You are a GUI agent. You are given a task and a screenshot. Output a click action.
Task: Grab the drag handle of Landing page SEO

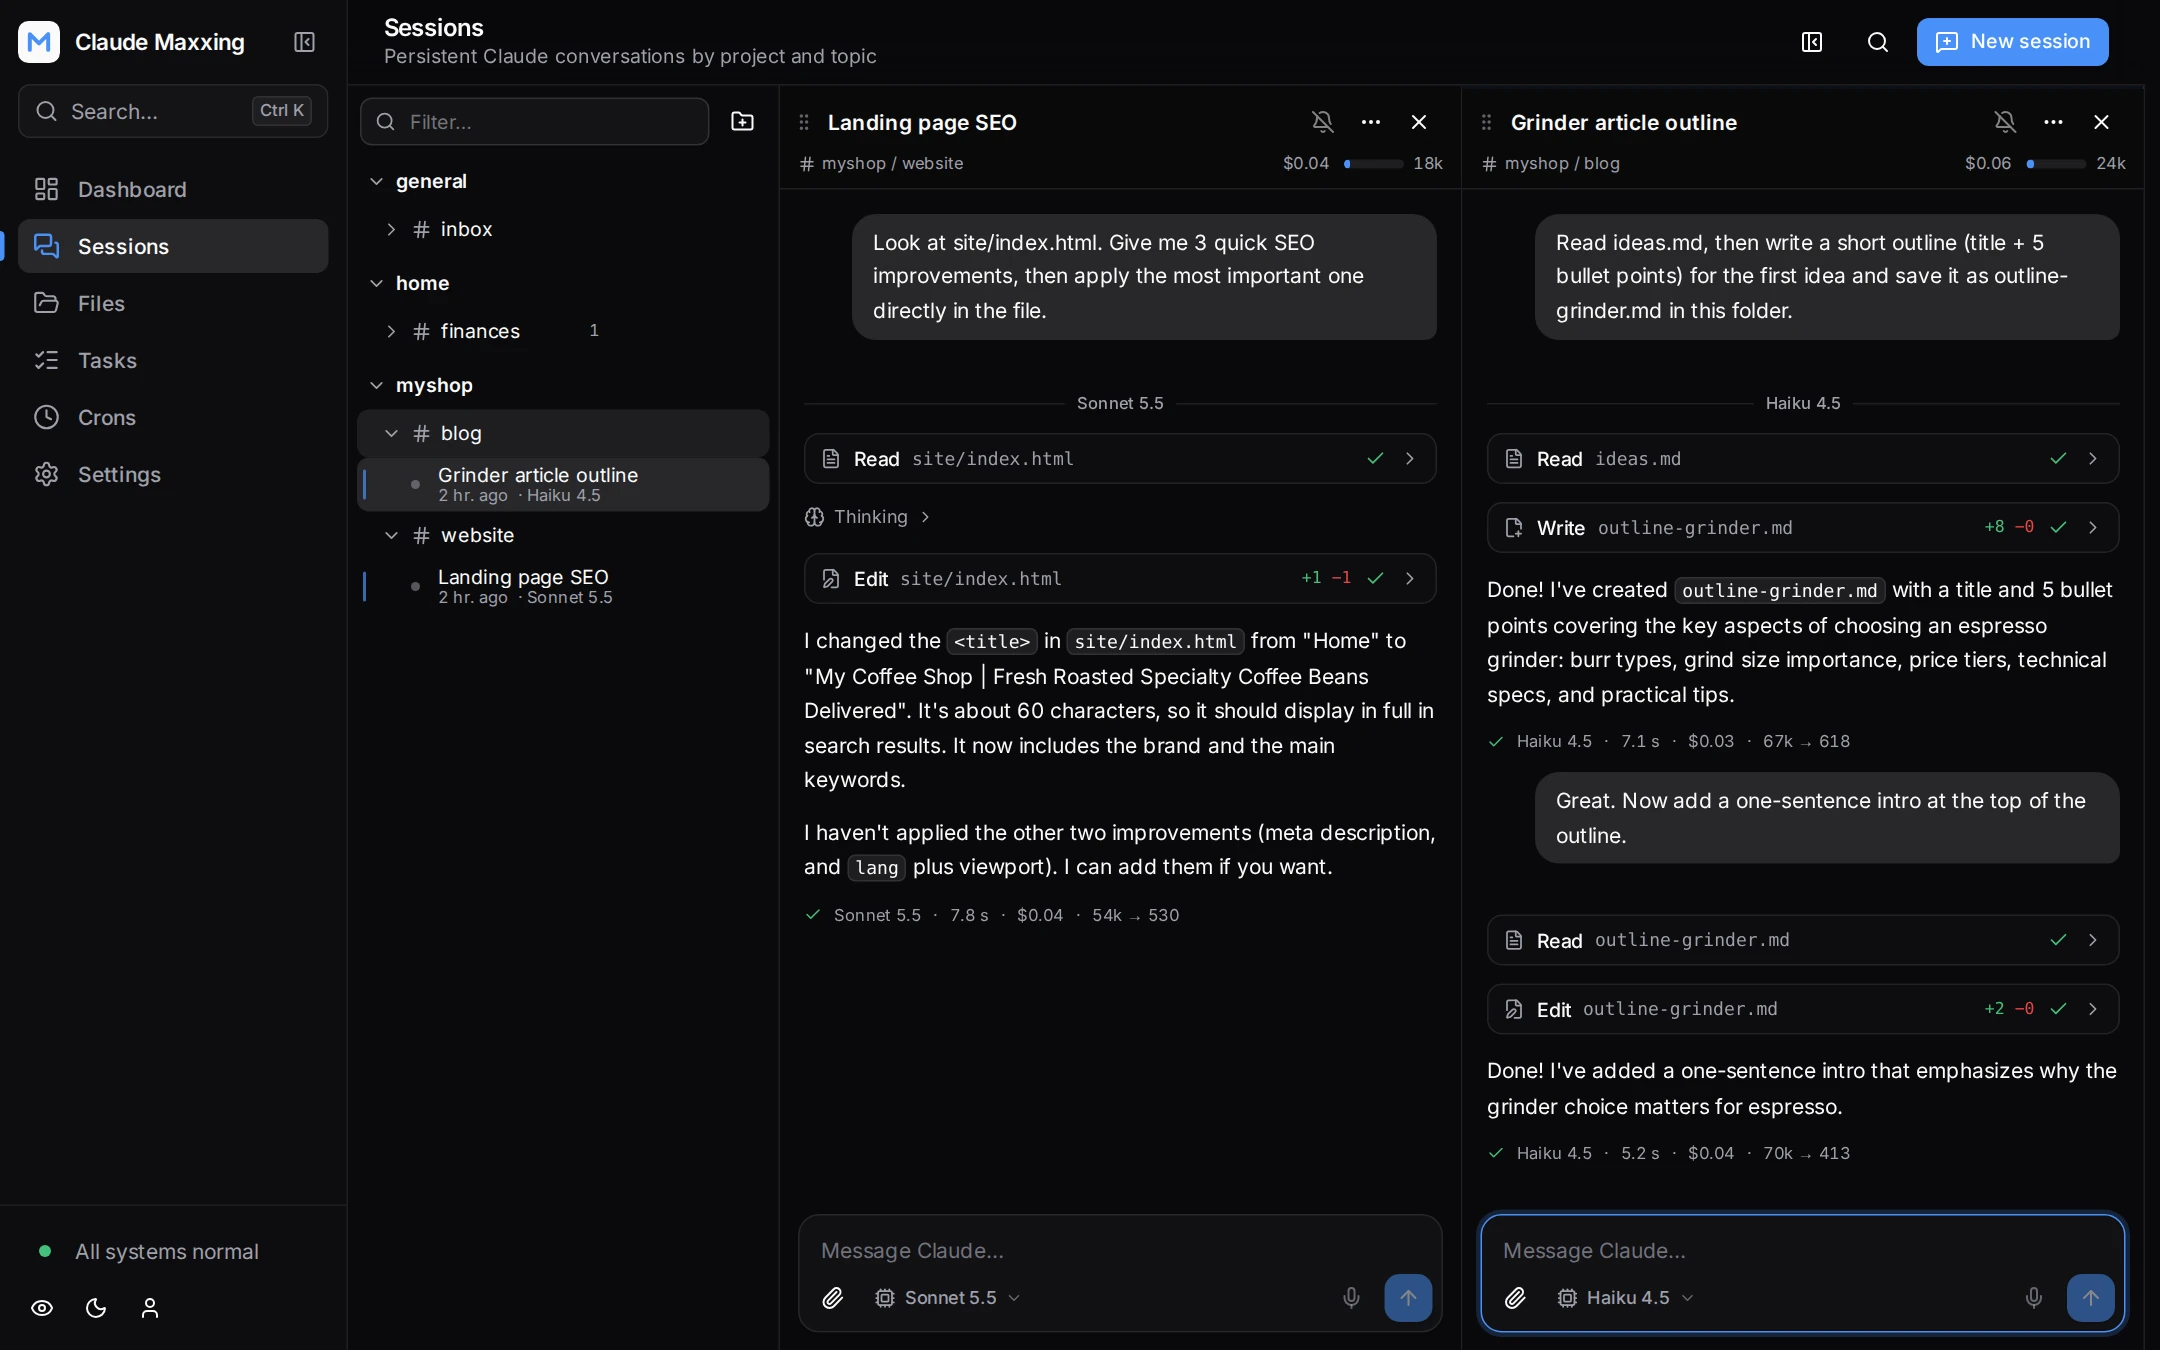(x=804, y=122)
